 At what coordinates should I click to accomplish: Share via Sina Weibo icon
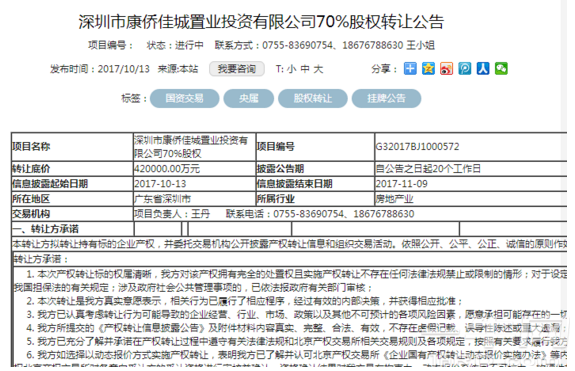point(447,69)
